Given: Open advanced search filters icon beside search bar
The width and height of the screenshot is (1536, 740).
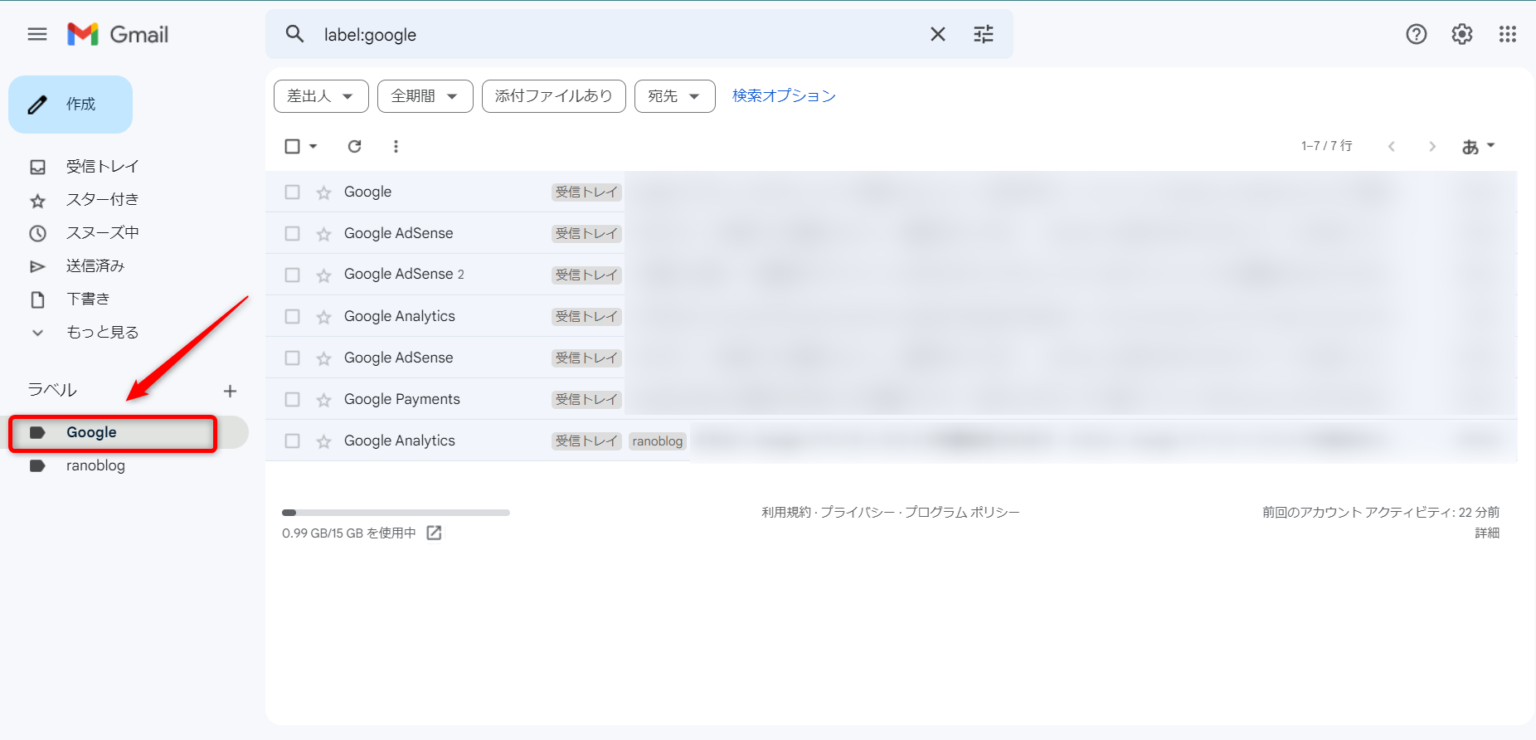Looking at the screenshot, I should click(983, 33).
